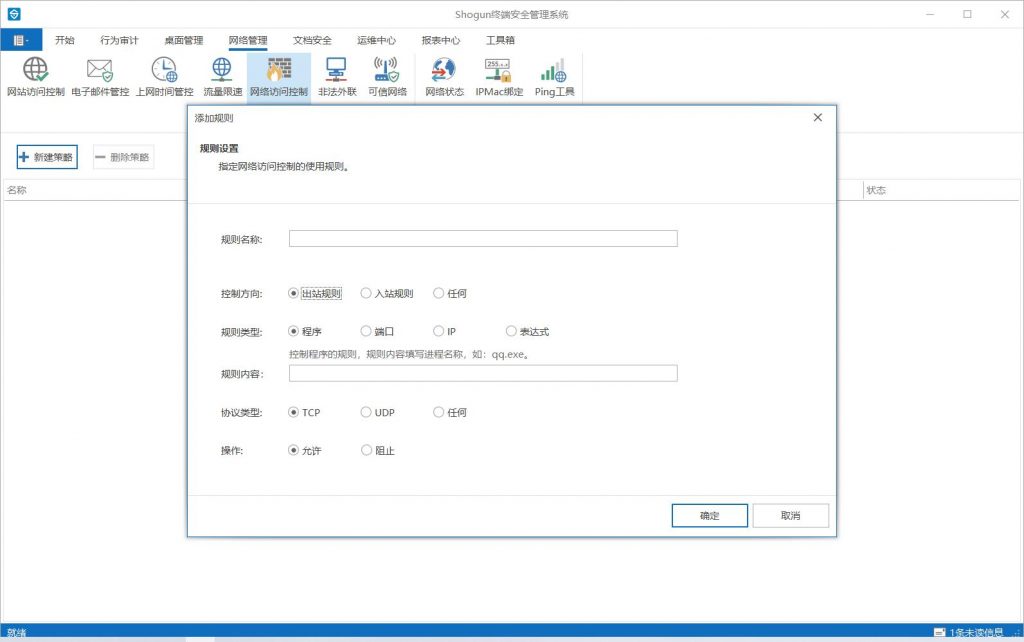Screen dimensions: 1024x642
Task: Open 上网时间管控 settings
Action: [164, 77]
